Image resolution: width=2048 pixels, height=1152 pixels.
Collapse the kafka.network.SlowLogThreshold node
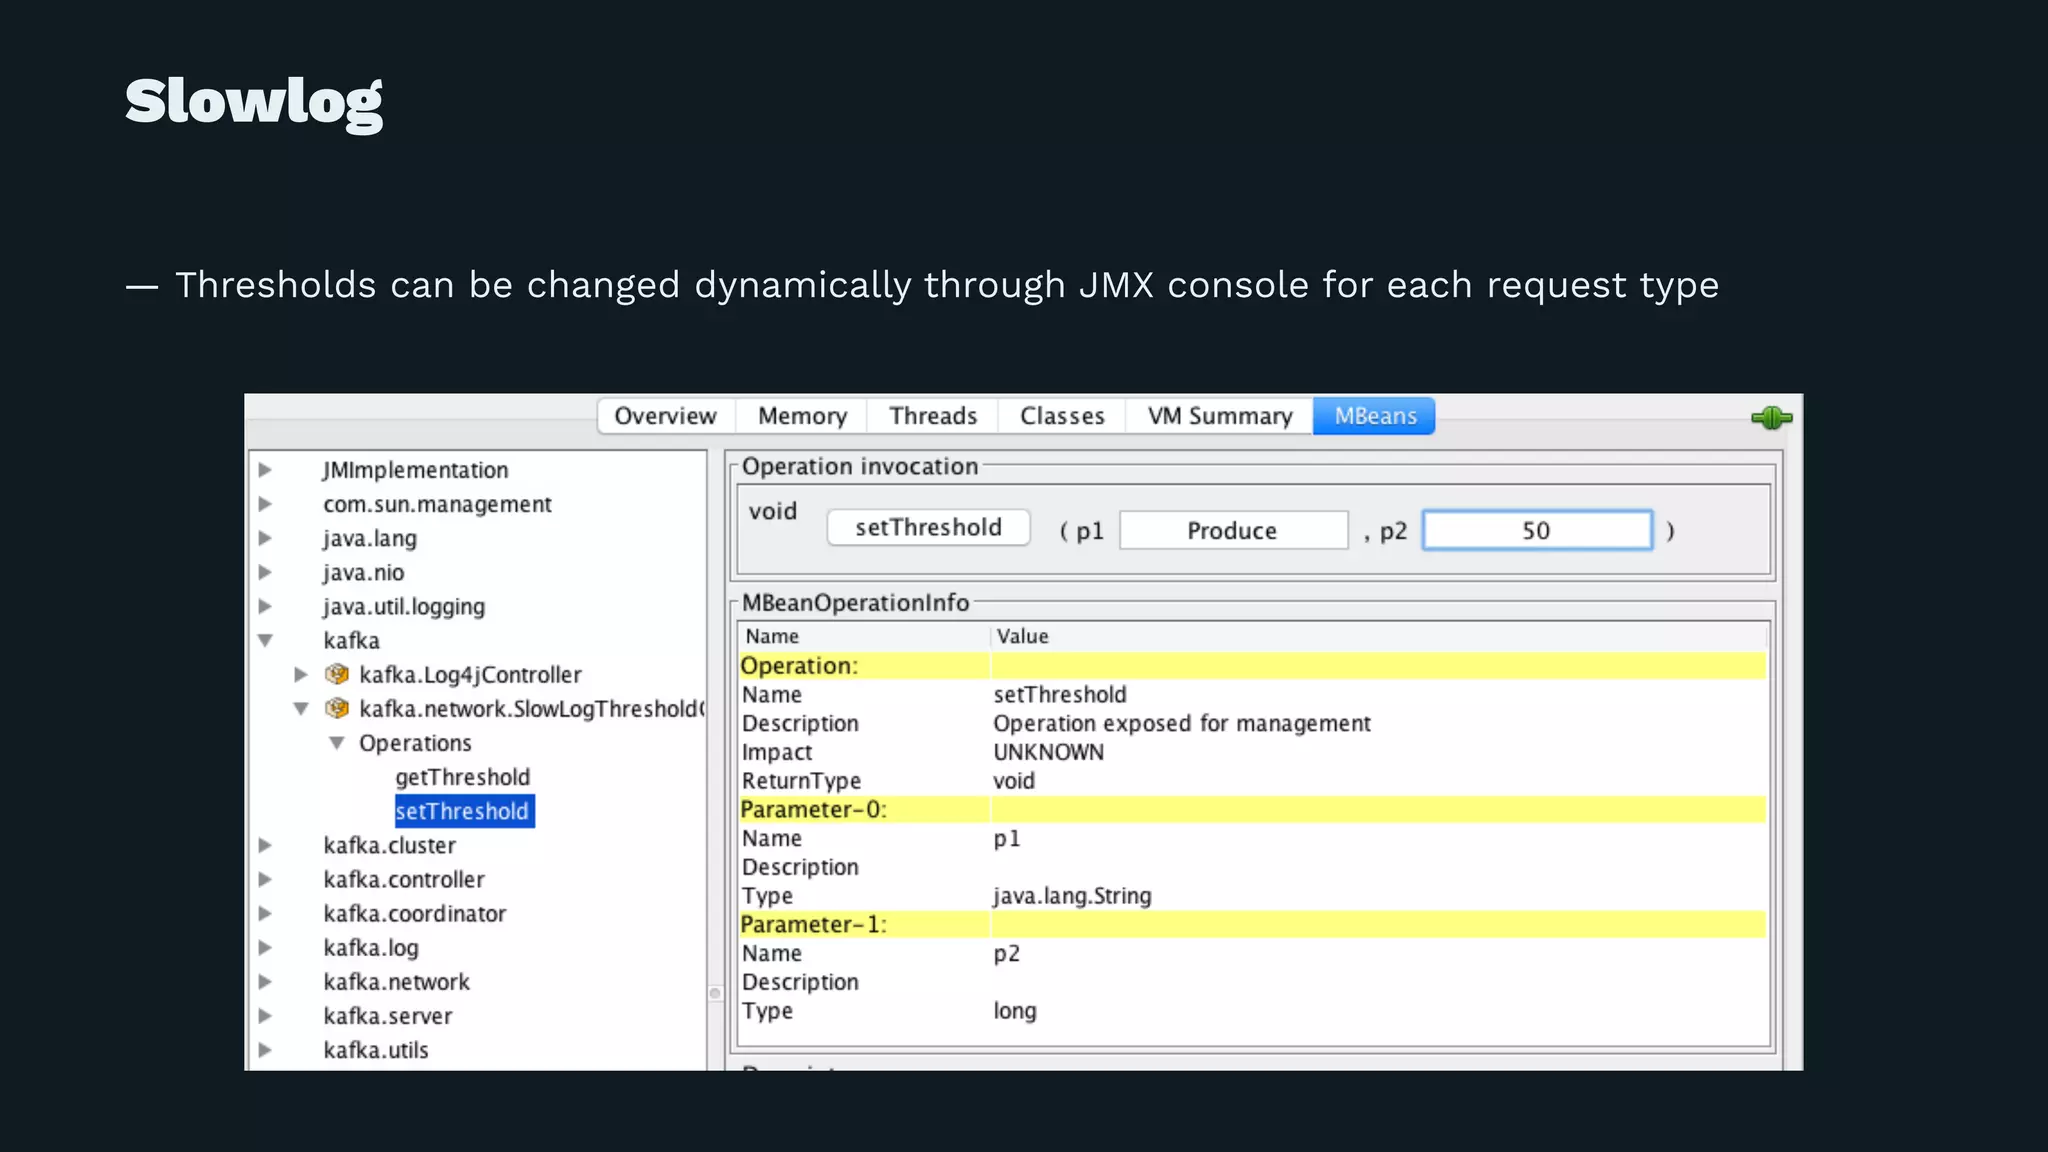click(x=300, y=708)
